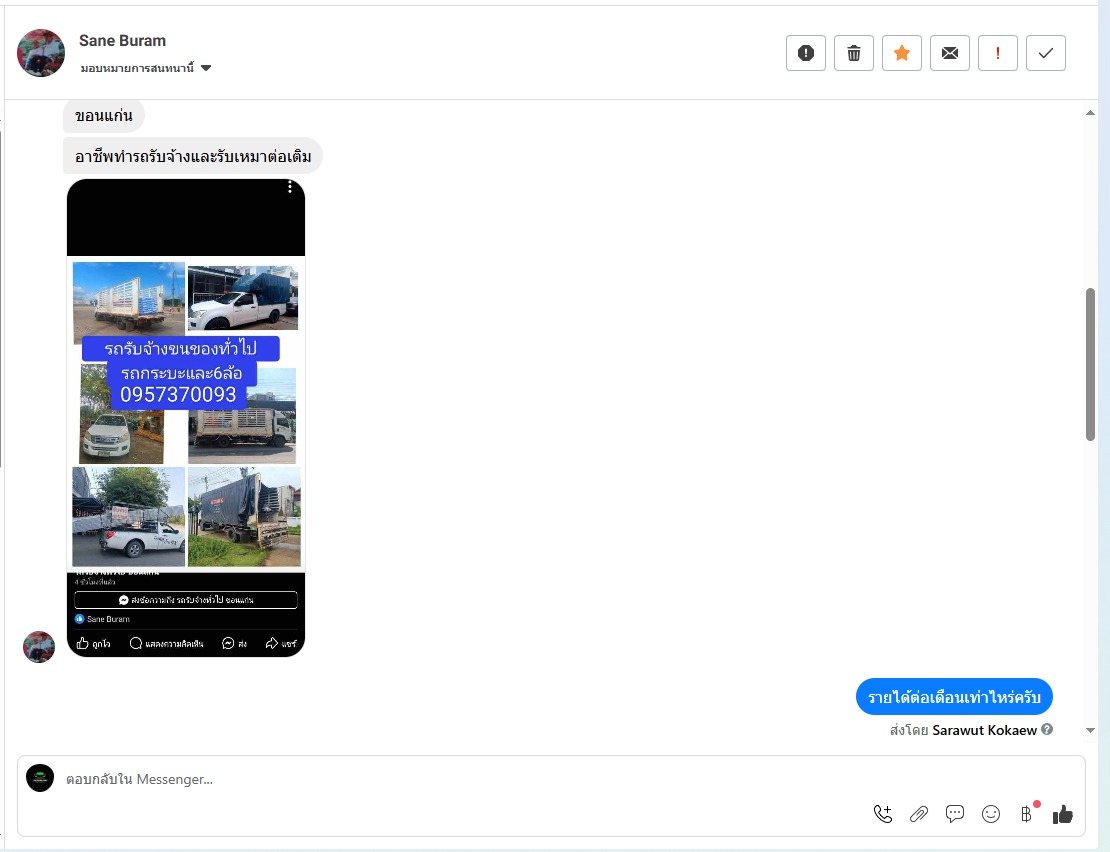This screenshot has width=1110, height=852.
Task: Click Sane Buram label in the shared post
Action: click(108, 619)
